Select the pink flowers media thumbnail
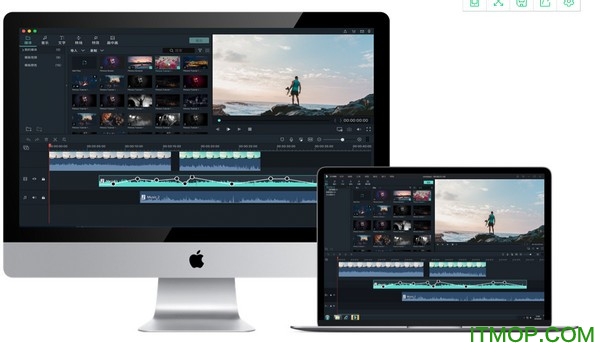Image resolution: width=600 pixels, height=360 pixels. pos(167,62)
